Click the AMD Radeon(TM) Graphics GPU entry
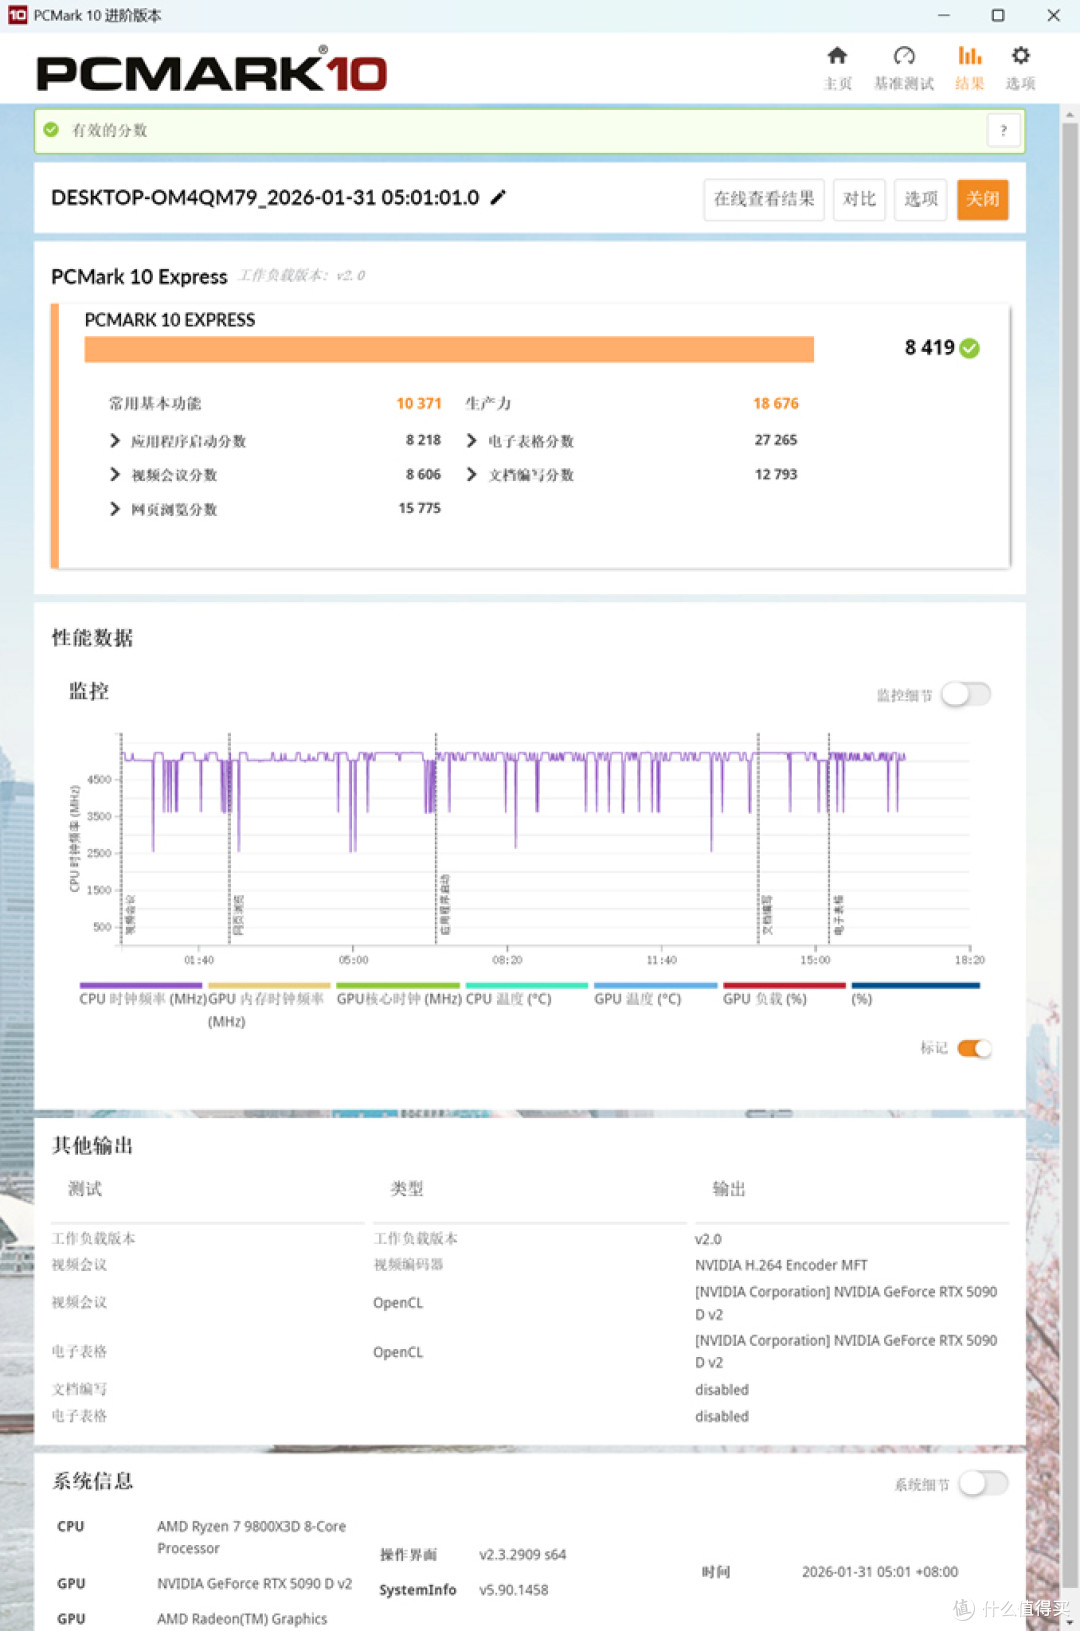 coord(242,1618)
